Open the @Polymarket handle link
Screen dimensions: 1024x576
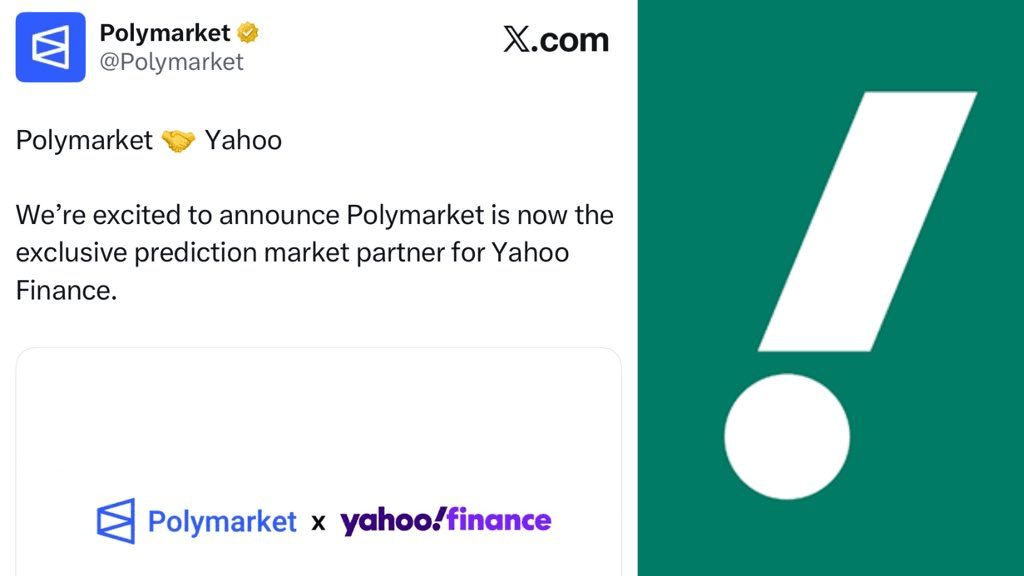pyautogui.click(x=171, y=62)
